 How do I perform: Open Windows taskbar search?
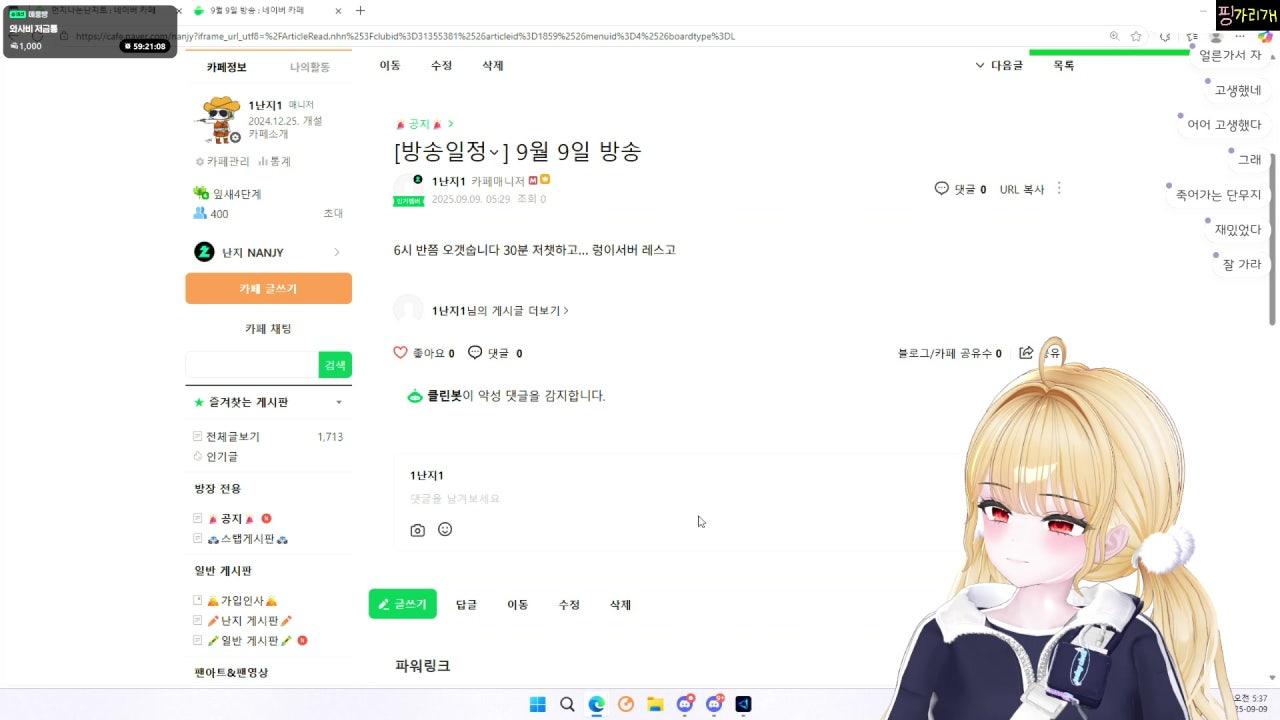[567, 704]
